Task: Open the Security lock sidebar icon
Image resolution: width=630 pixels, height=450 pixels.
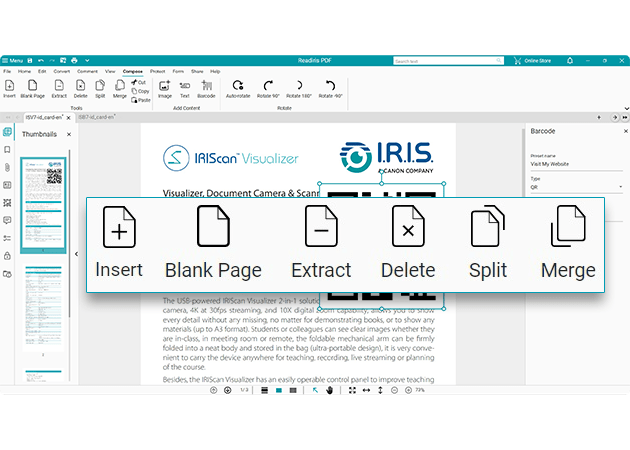Action: tap(7, 256)
